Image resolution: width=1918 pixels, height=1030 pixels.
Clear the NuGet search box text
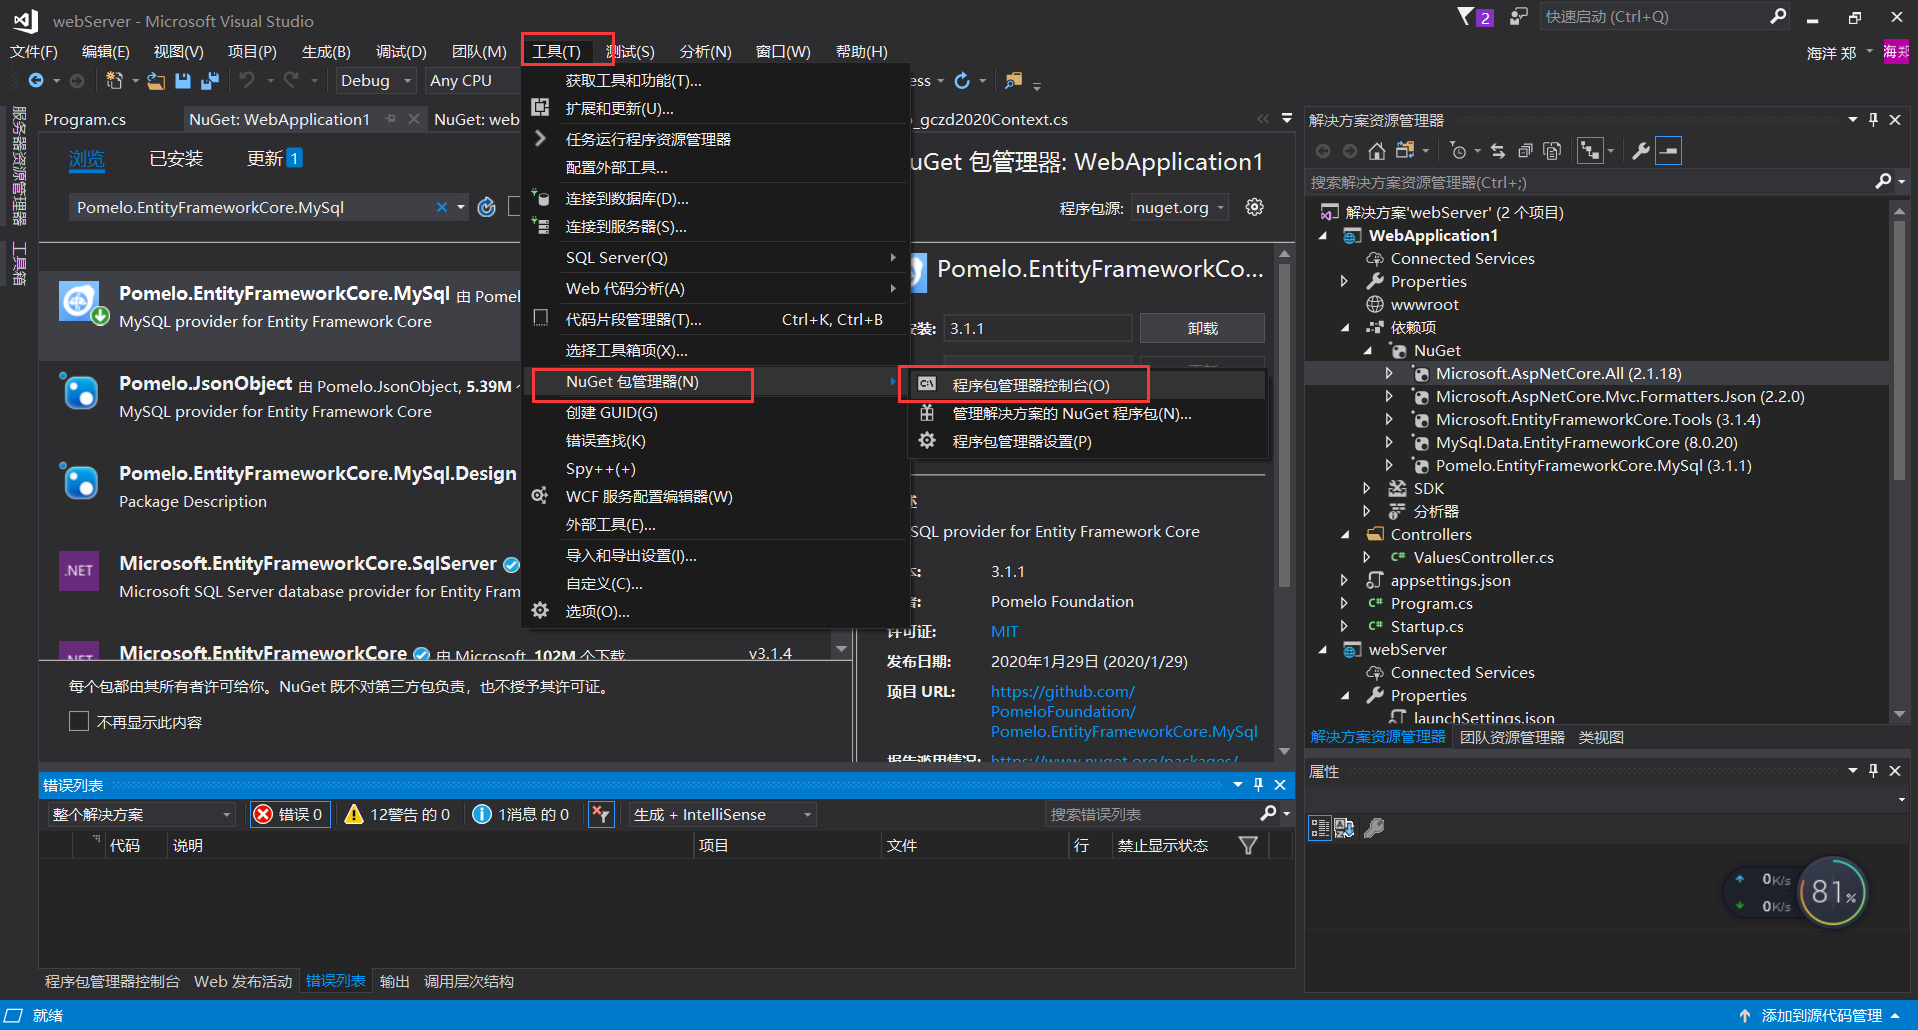442,207
